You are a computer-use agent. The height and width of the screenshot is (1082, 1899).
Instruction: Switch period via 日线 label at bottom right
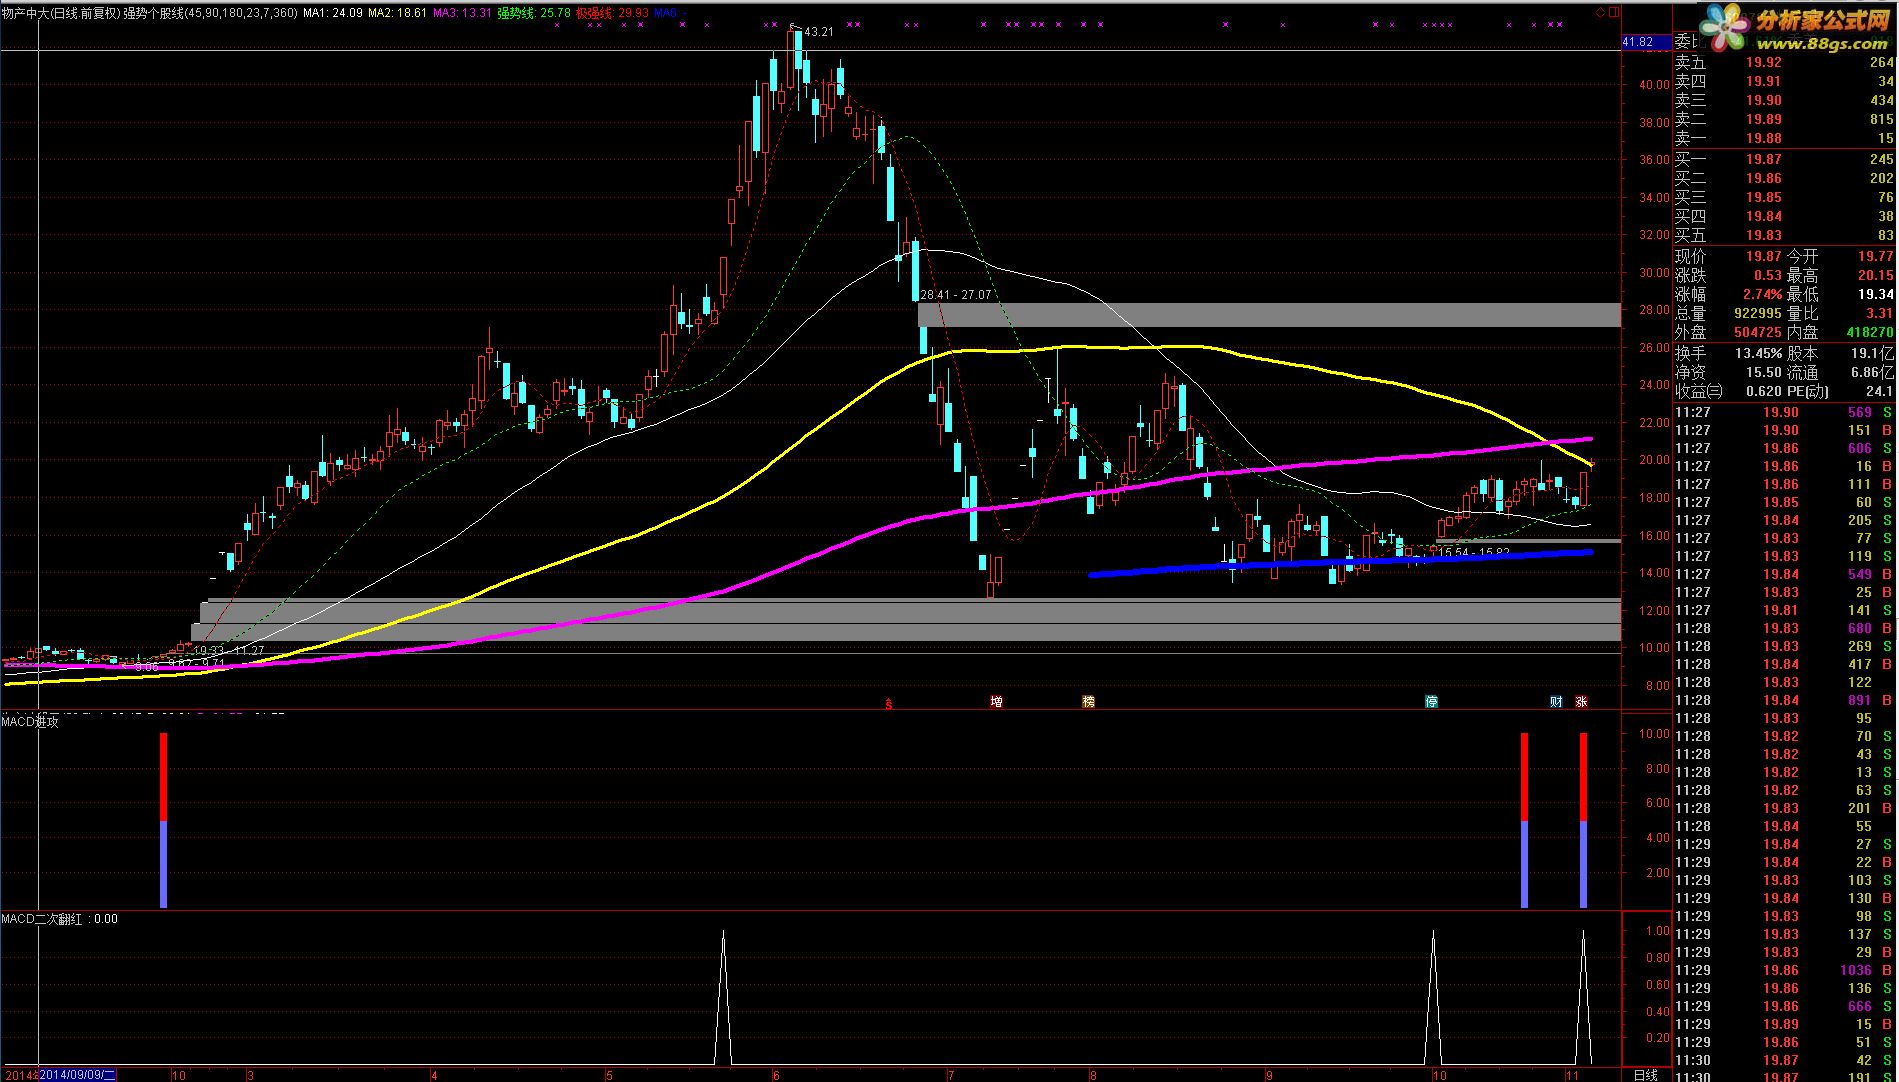(x=1645, y=1075)
